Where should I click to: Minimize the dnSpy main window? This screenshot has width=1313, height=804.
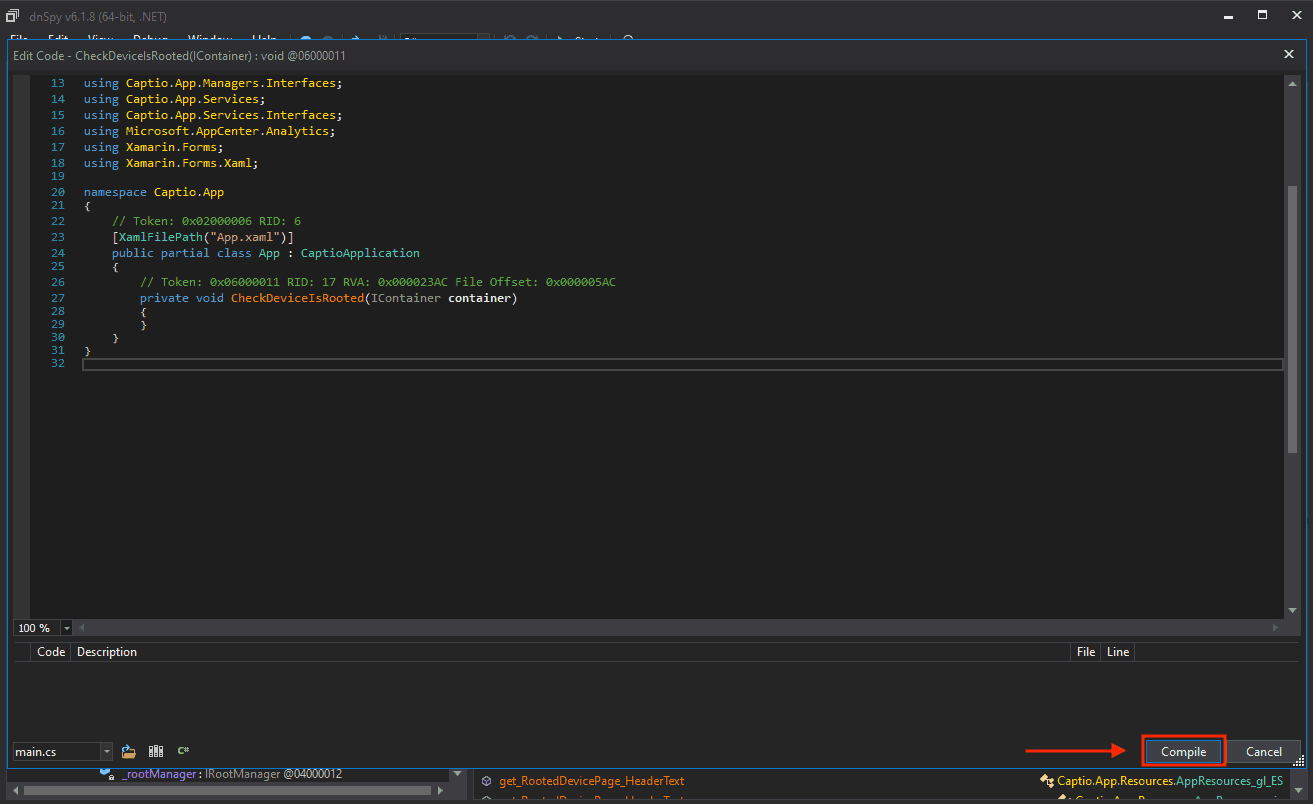1228,15
